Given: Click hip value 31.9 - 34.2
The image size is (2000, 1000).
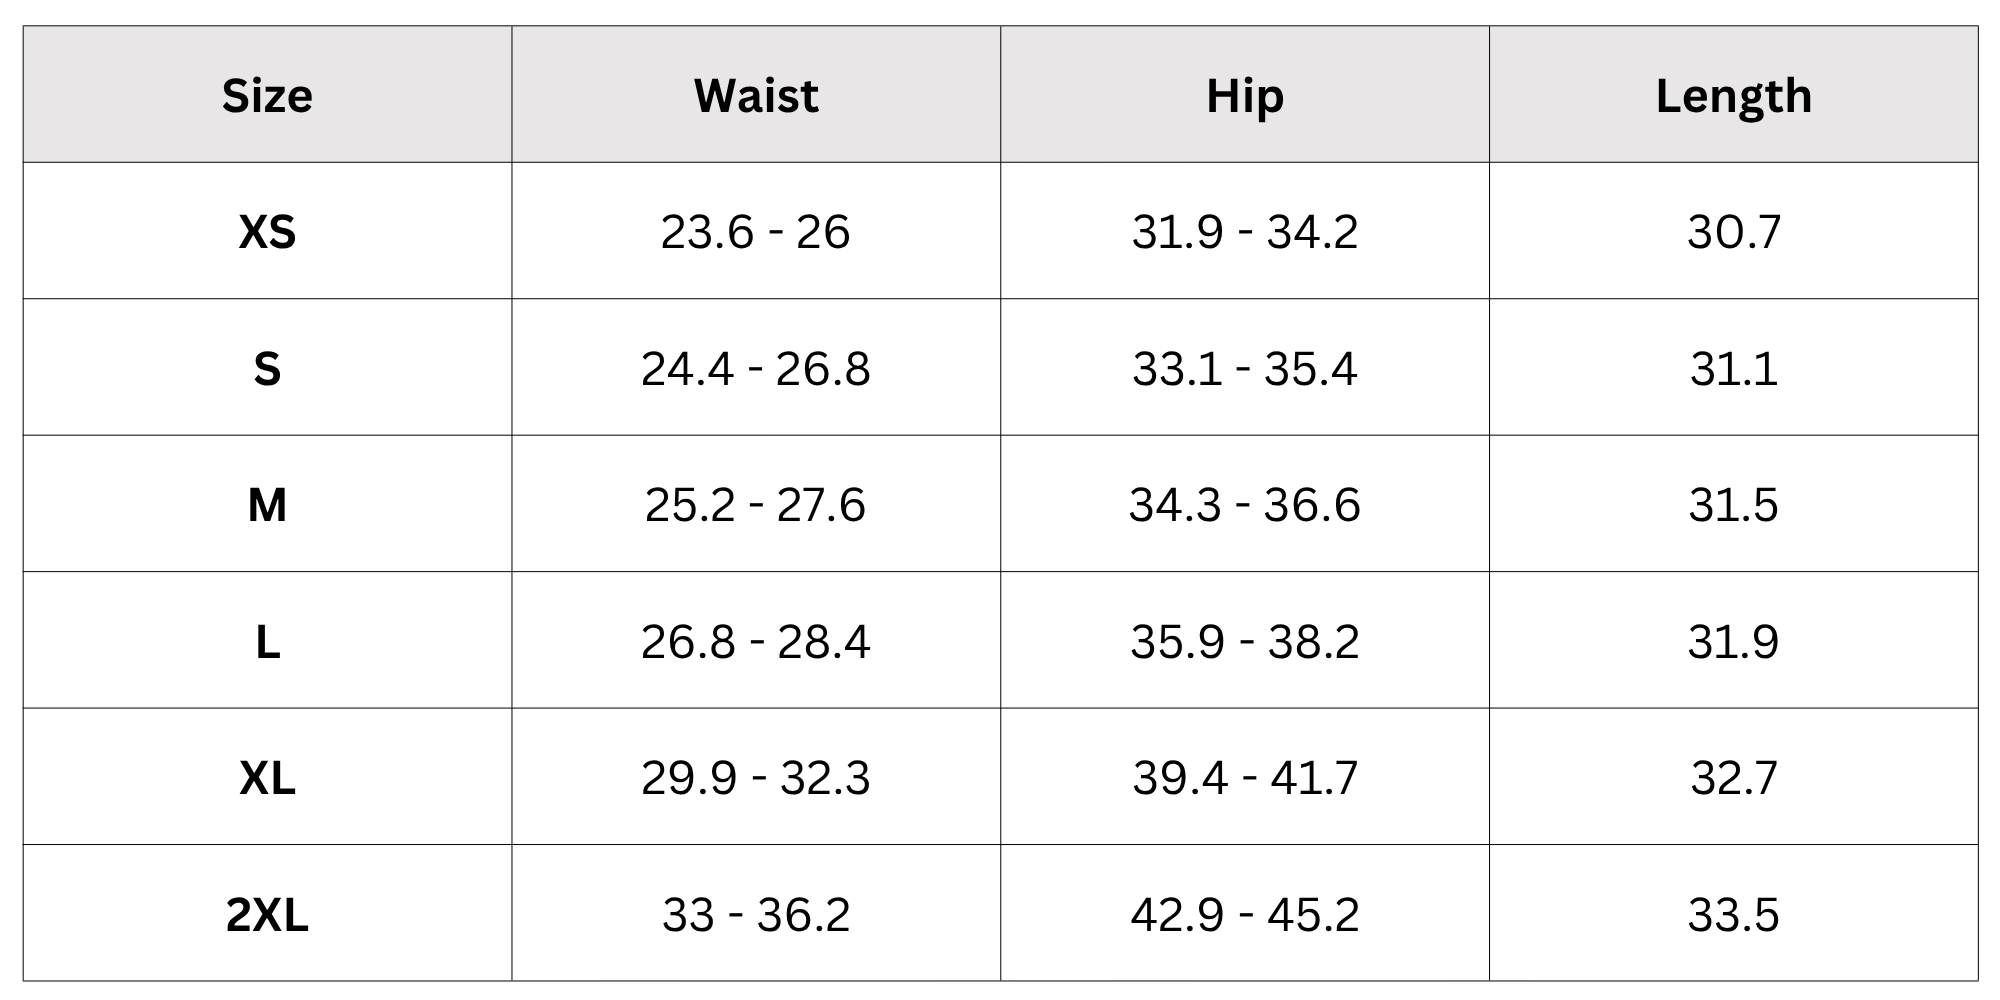Looking at the screenshot, I should (x=1245, y=232).
